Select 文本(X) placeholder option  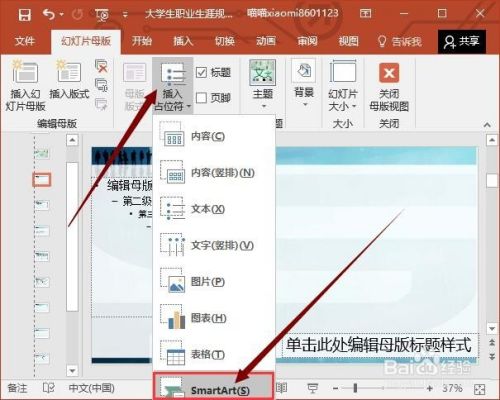coord(213,209)
